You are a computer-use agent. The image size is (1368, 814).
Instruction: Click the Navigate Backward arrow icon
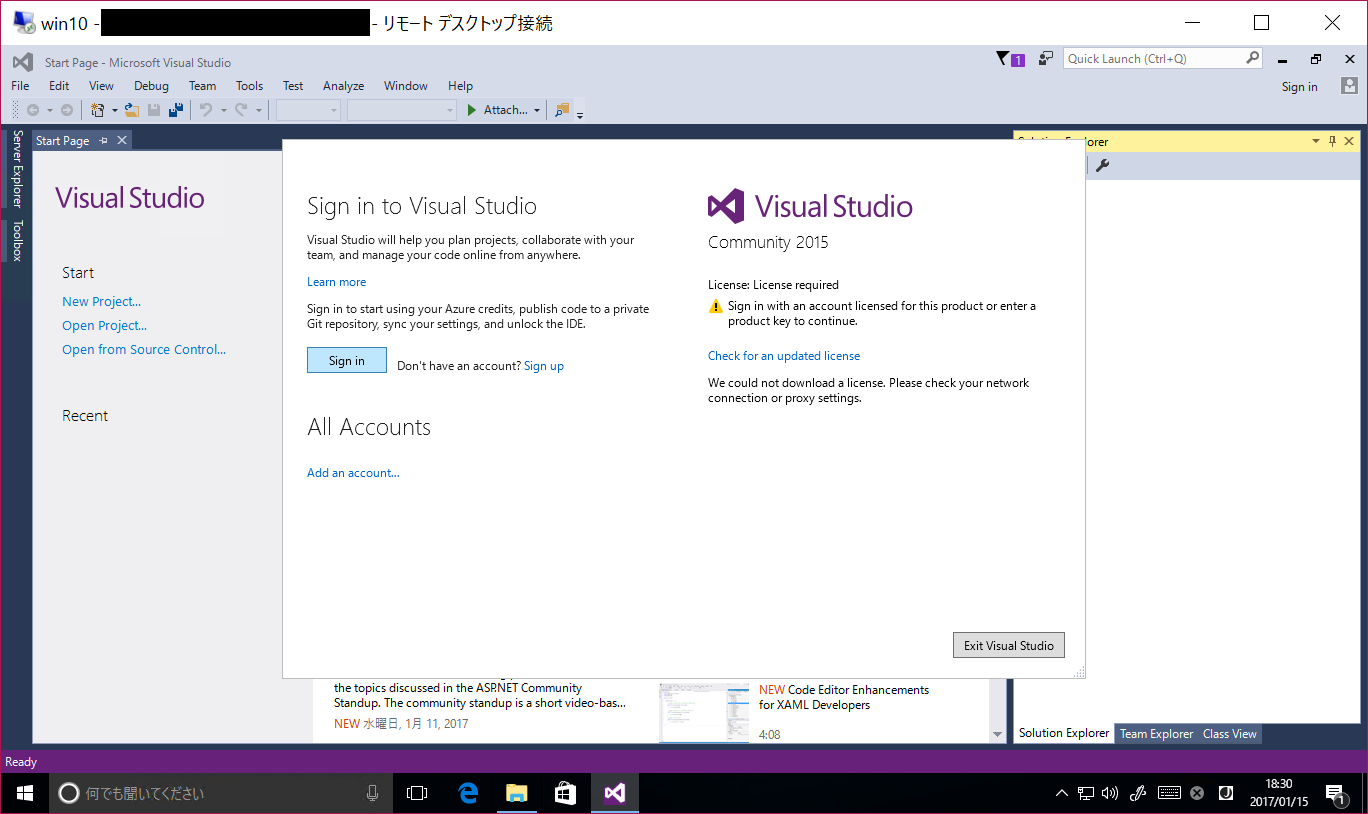click(x=31, y=110)
